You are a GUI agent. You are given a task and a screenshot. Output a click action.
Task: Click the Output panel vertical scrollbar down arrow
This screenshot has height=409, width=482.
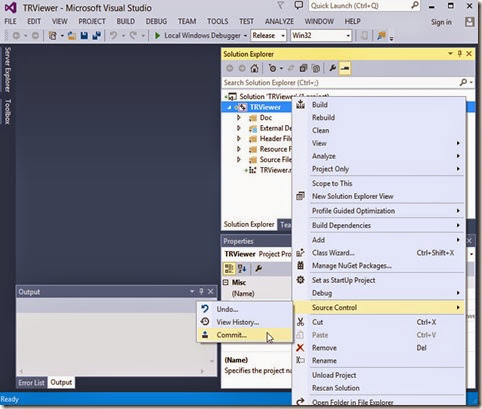point(212,361)
